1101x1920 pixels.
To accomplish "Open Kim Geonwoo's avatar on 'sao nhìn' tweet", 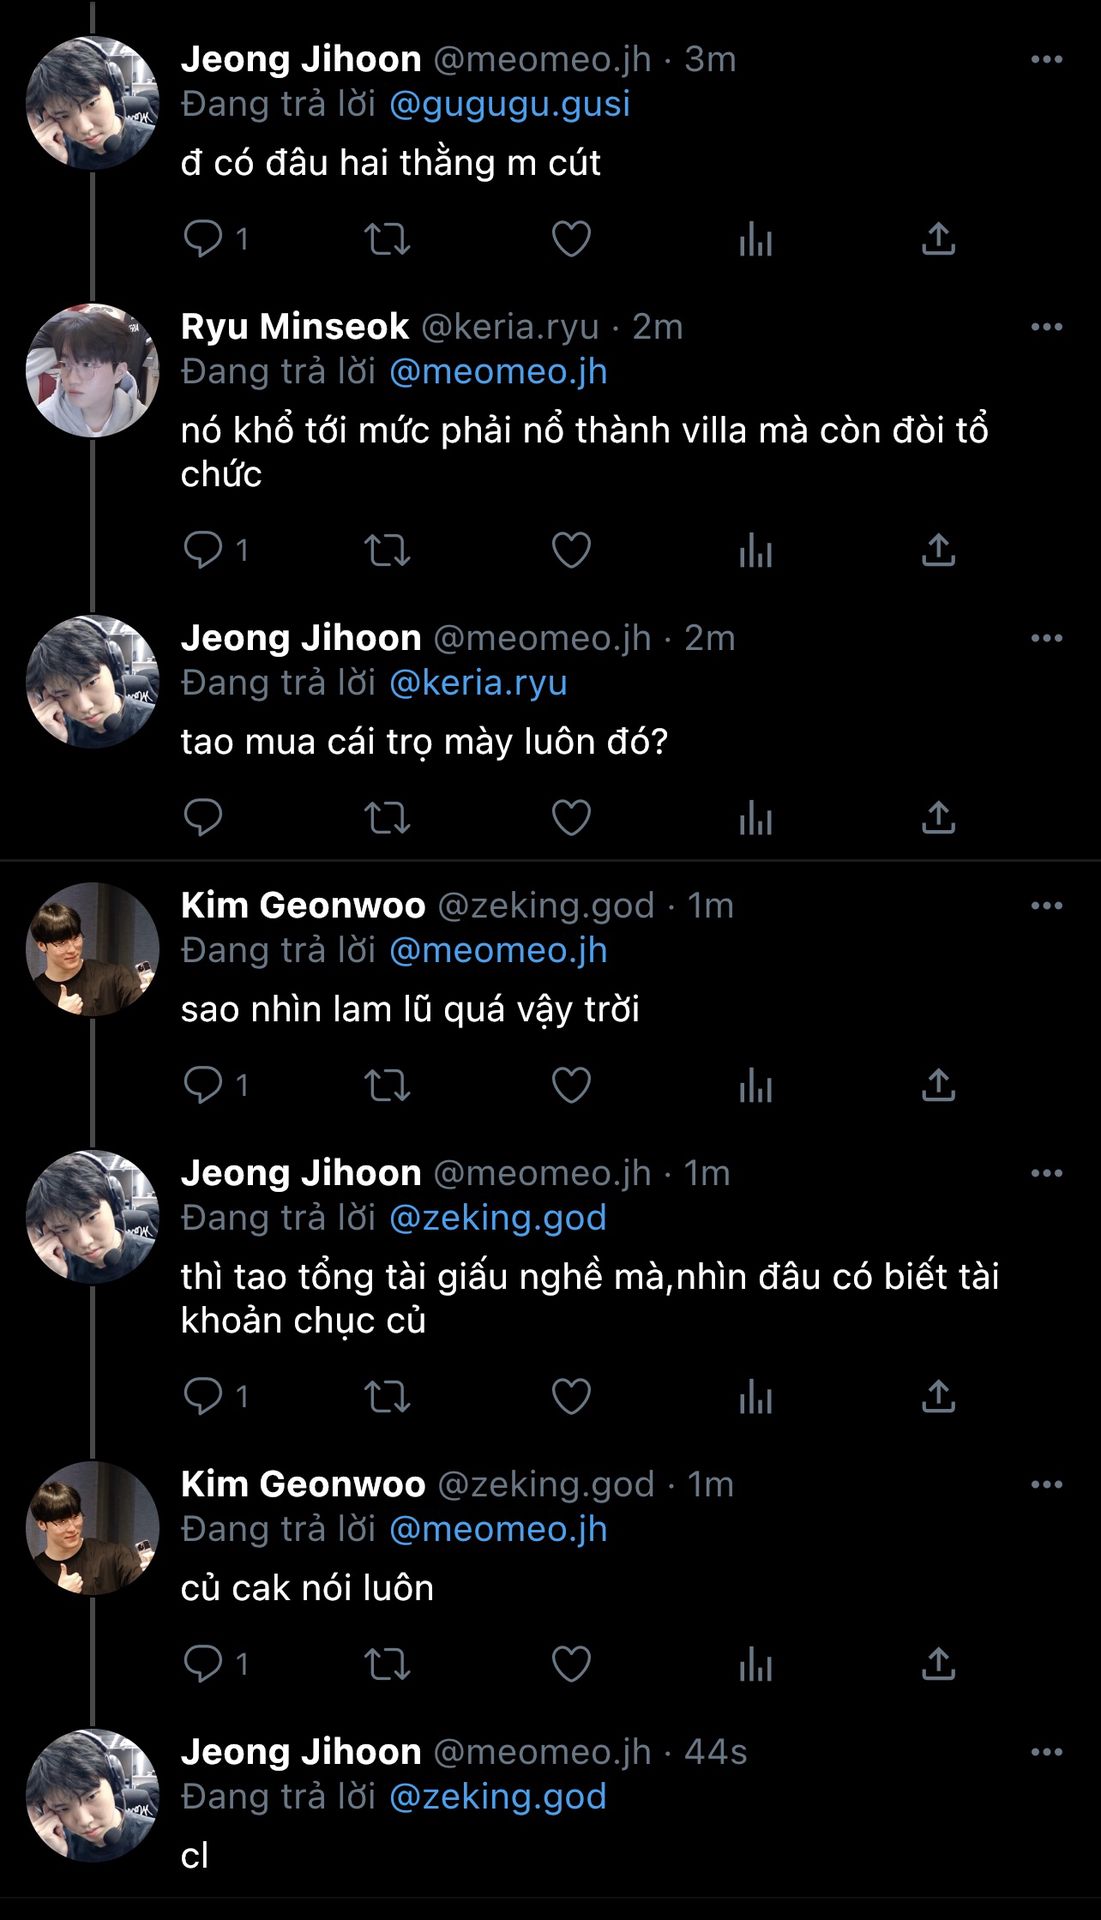I will [x=92, y=950].
